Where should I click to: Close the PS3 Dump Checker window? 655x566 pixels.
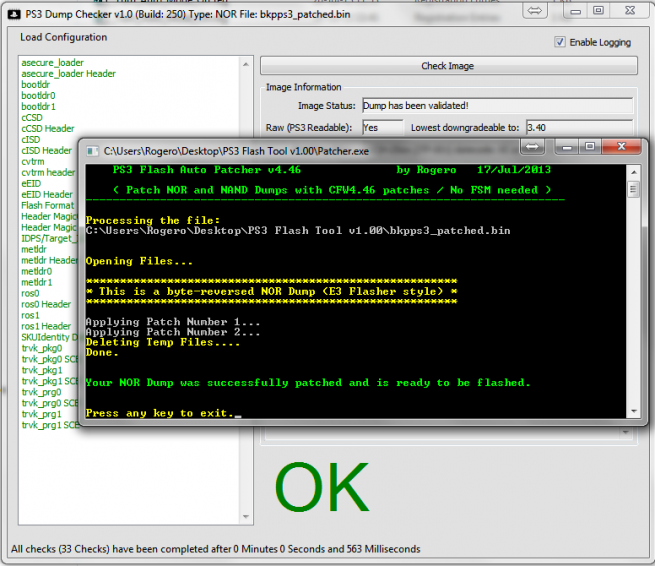click(630, 11)
